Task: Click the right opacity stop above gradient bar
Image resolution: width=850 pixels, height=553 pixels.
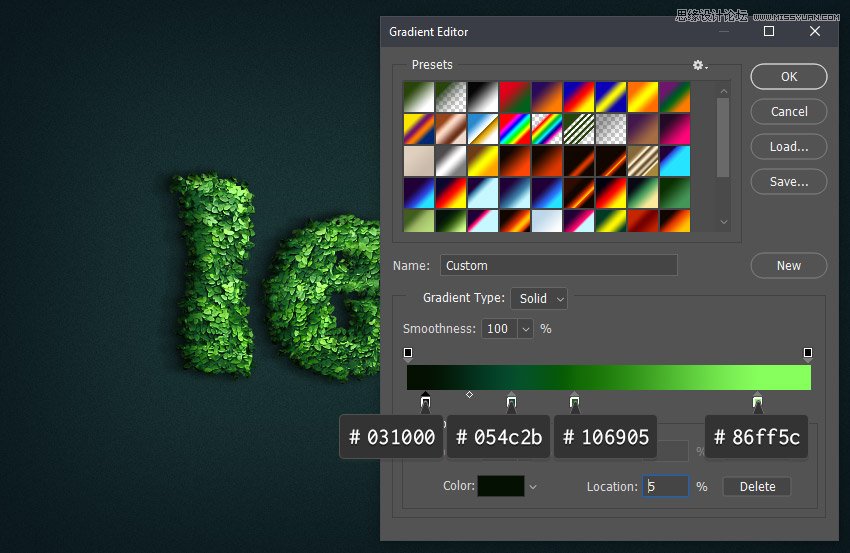Action: (808, 353)
